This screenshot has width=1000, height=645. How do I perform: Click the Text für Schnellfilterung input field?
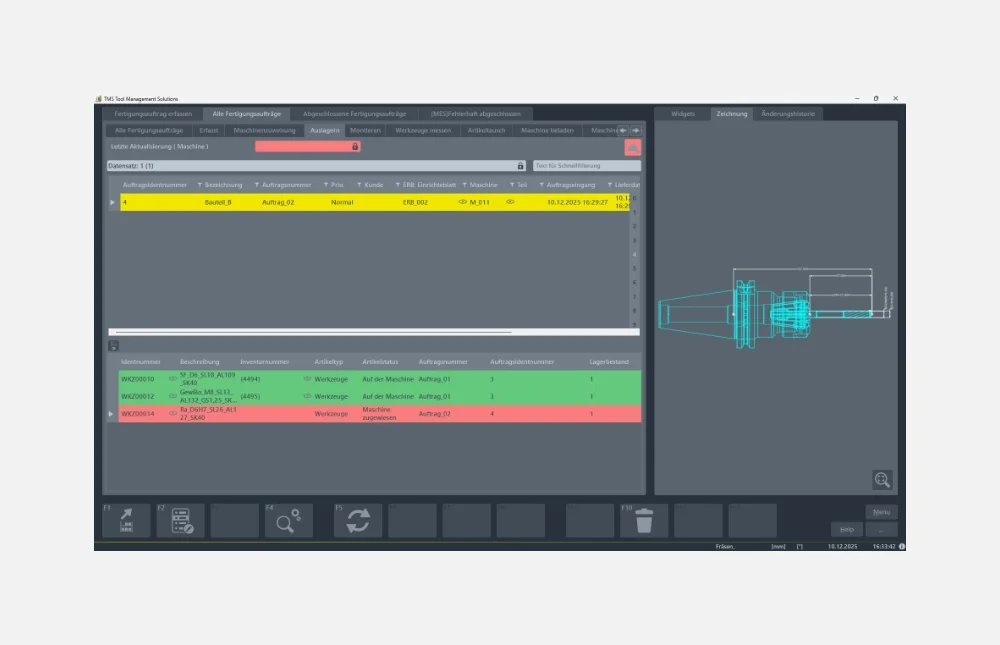pyautogui.click(x=586, y=166)
